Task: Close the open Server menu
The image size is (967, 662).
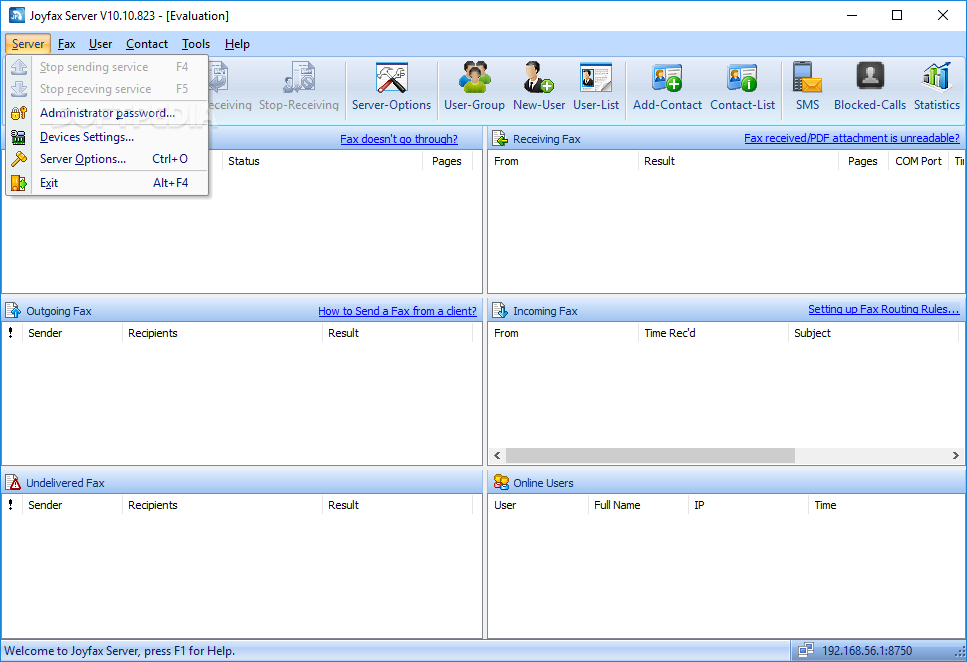Action: pos(28,44)
